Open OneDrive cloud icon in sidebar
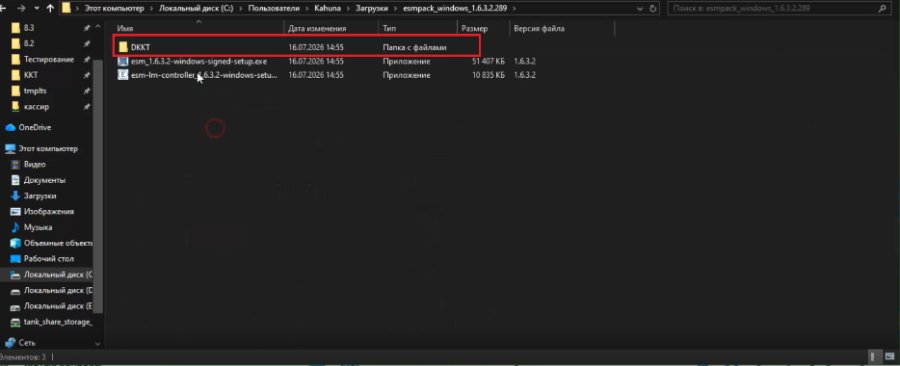900x366 pixels. [10, 127]
